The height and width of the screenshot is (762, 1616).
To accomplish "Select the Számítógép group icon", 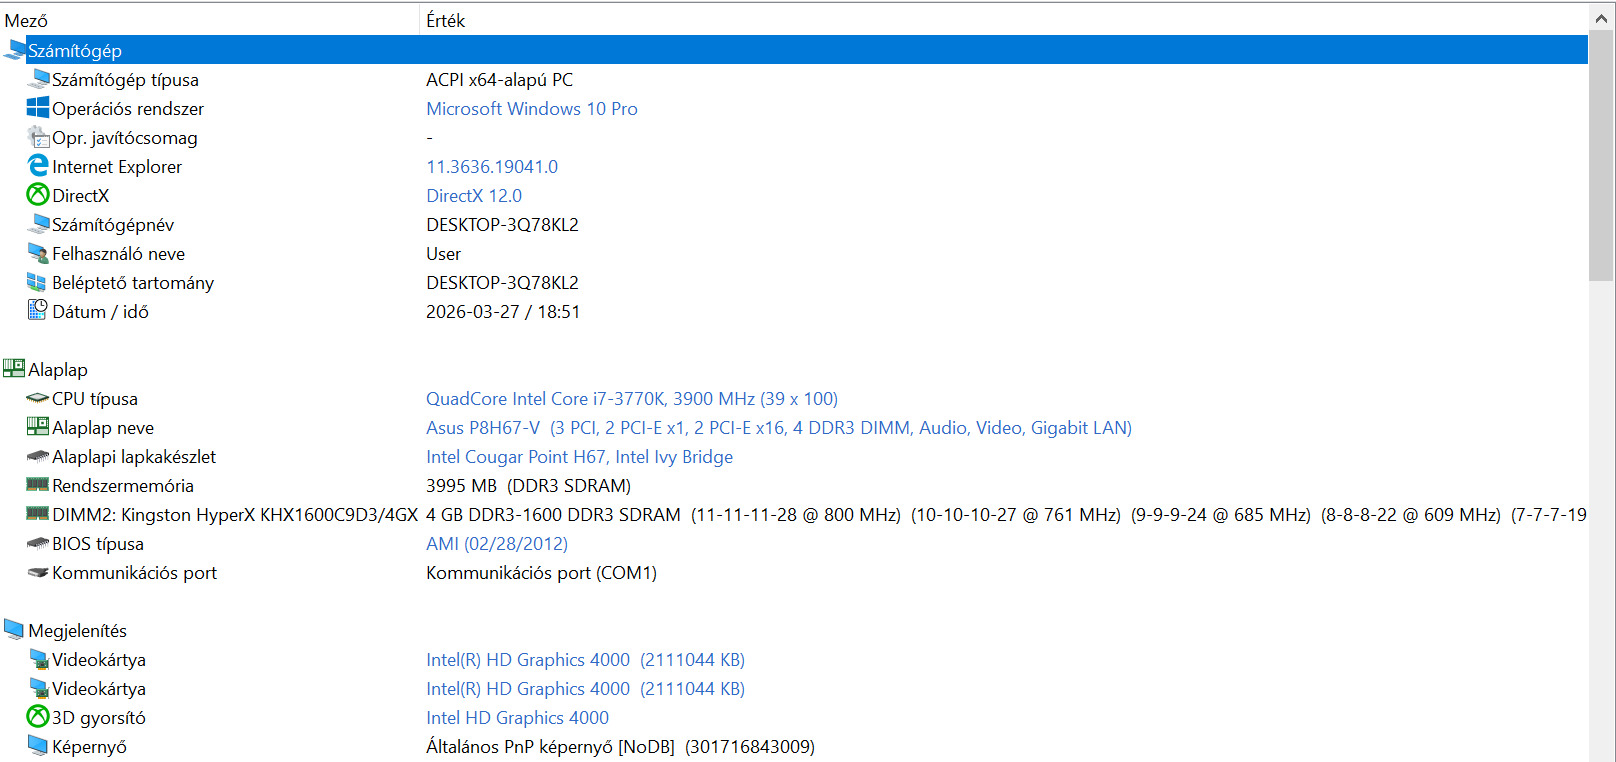I will tap(15, 50).
